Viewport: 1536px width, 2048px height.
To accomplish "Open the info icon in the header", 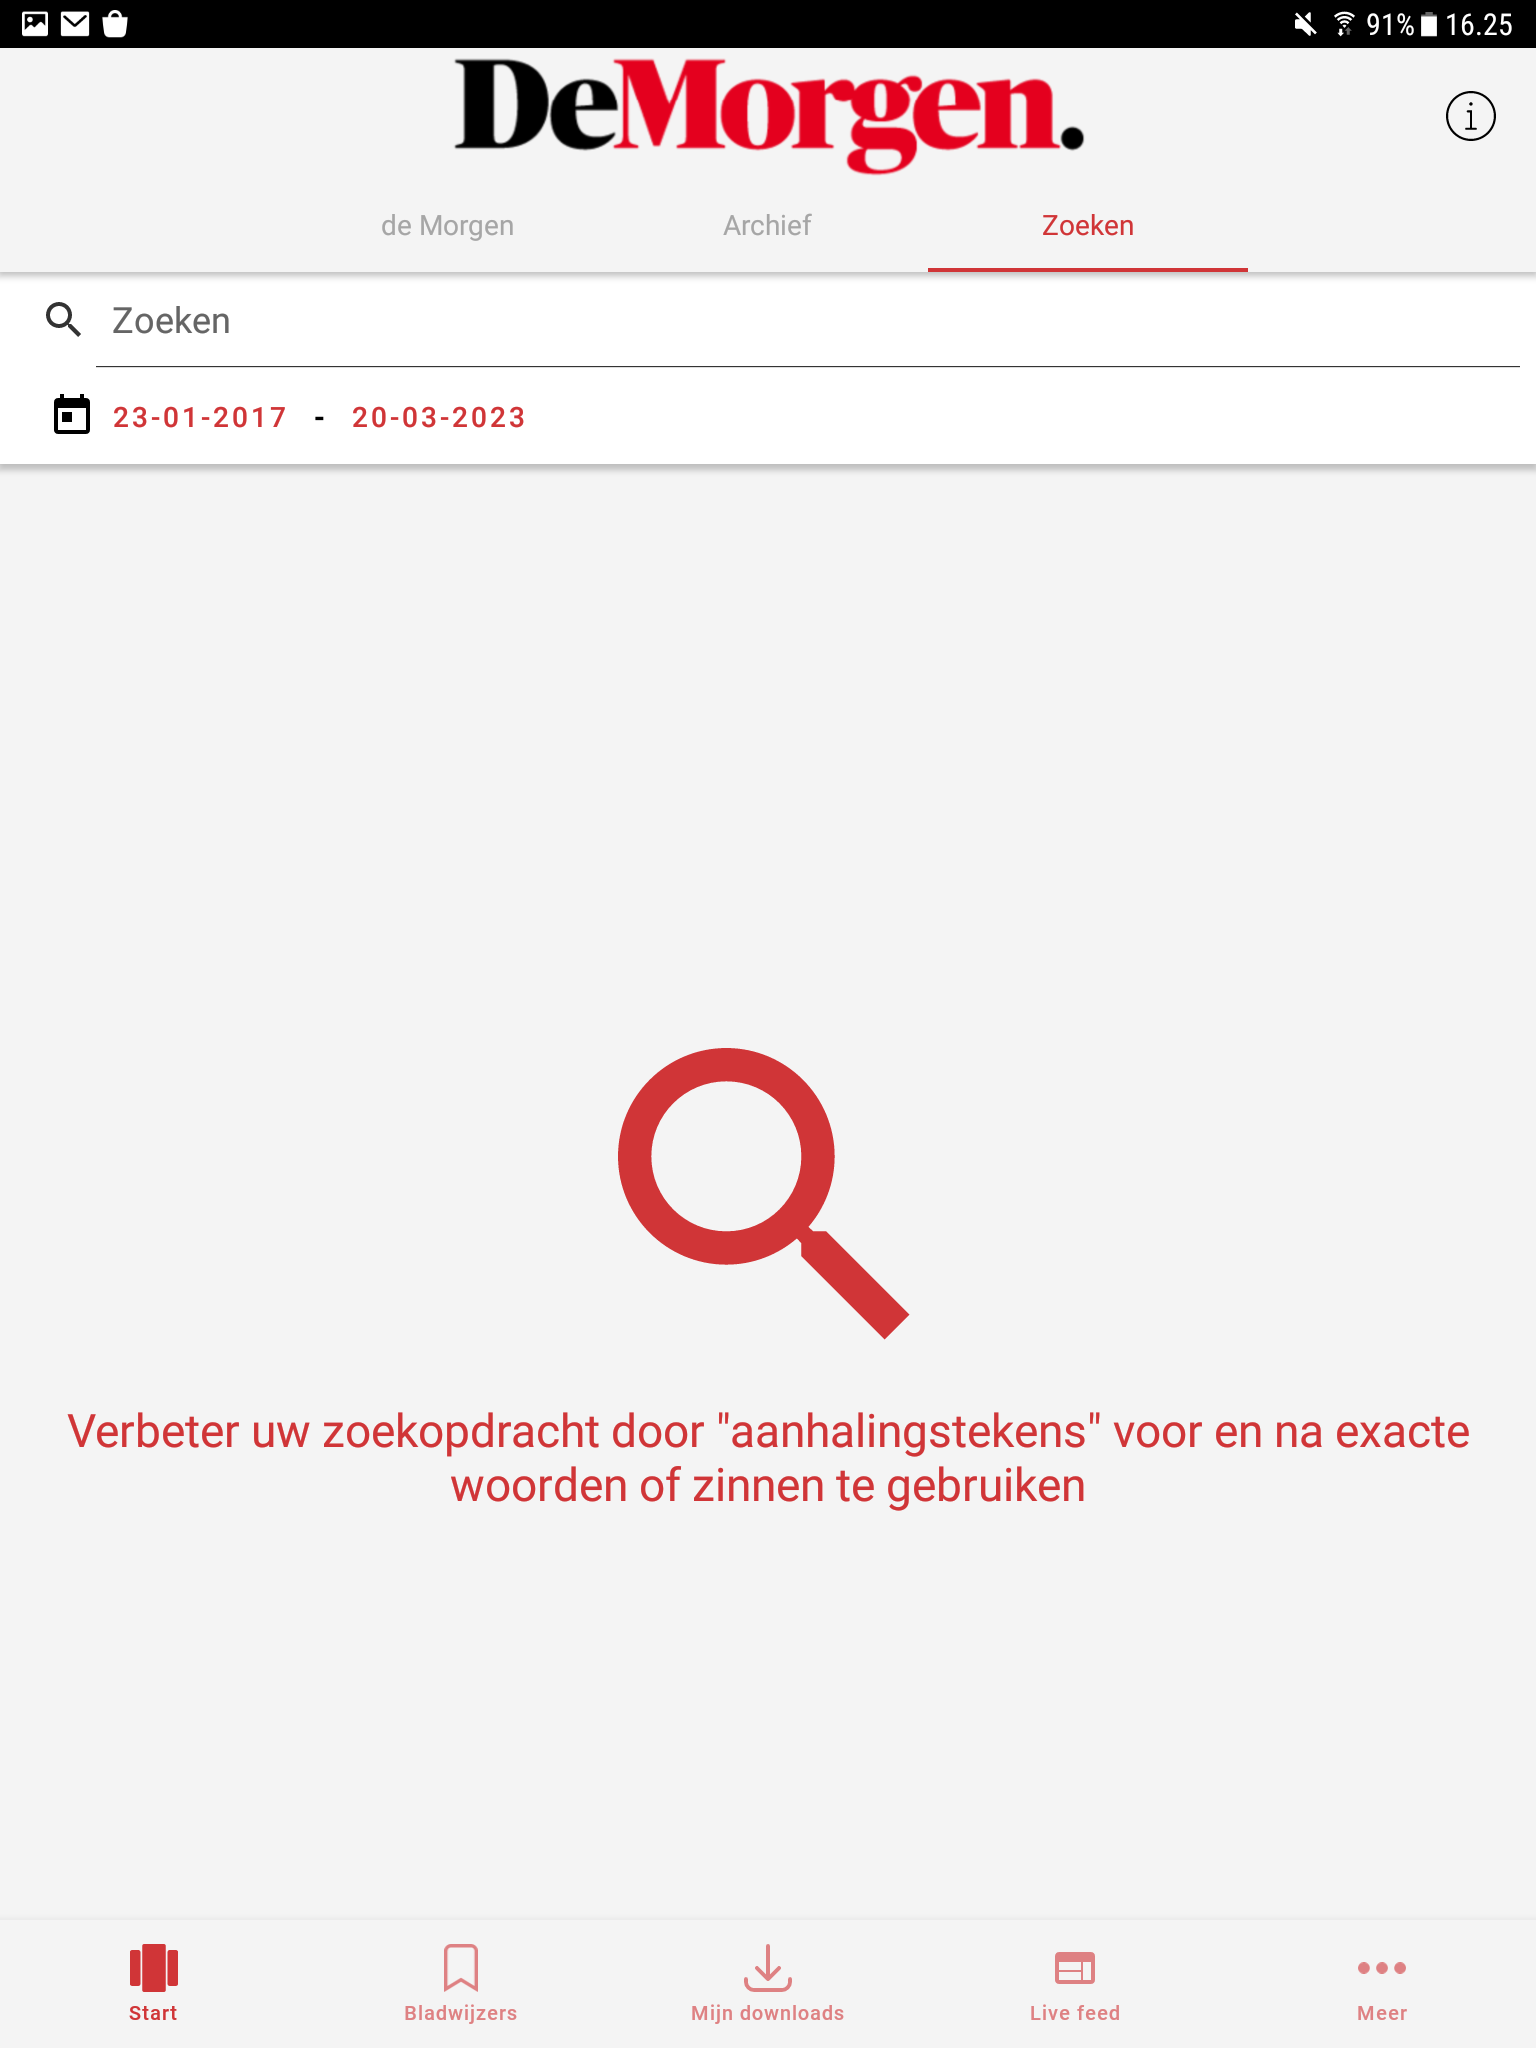I will point(1470,117).
